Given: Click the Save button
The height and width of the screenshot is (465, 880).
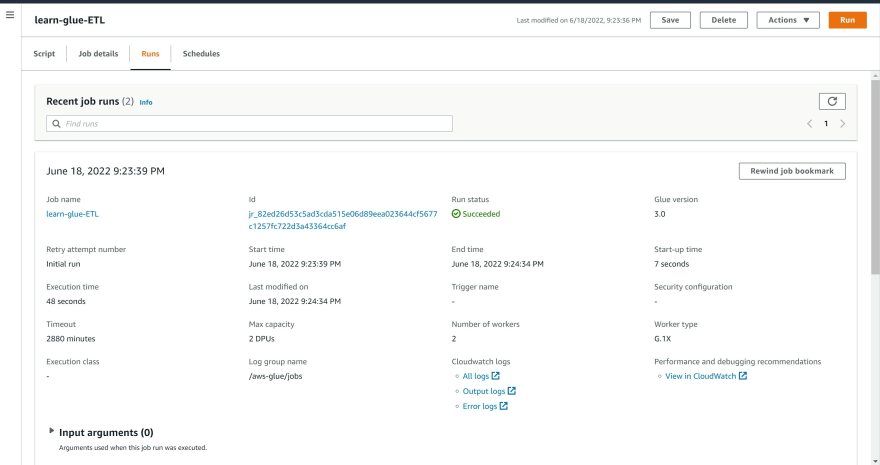Looking at the screenshot, I should tap(670, 20).
